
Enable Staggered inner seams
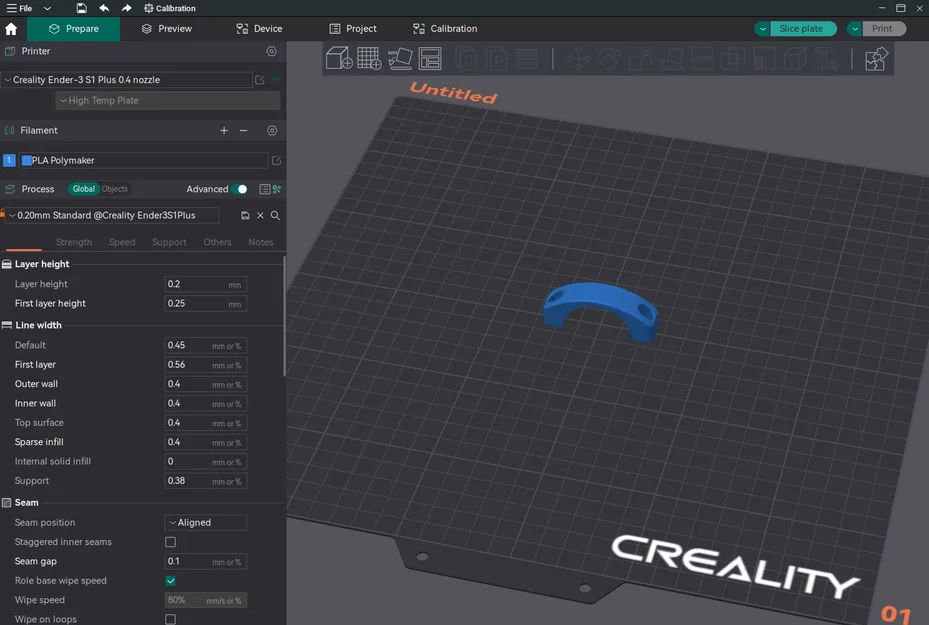tap(170, 541)
